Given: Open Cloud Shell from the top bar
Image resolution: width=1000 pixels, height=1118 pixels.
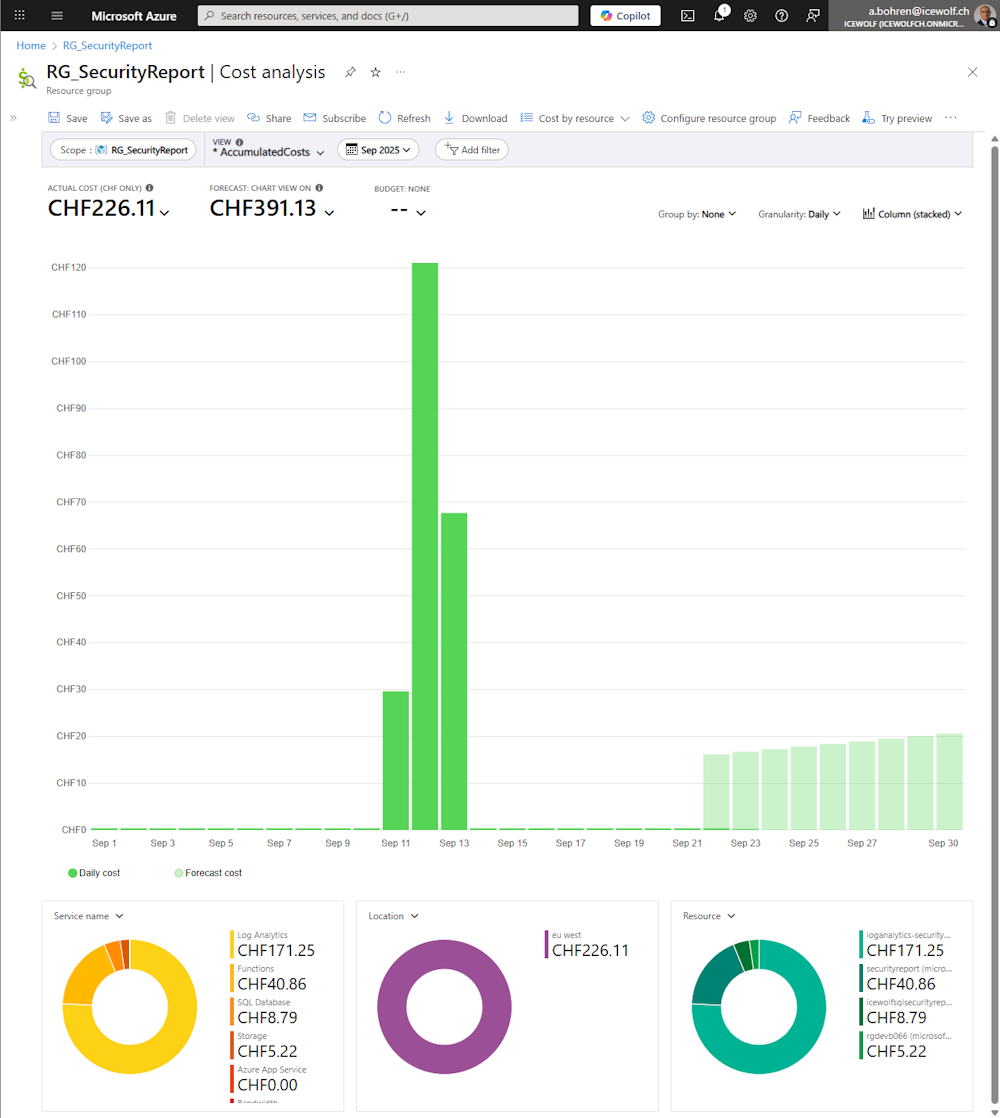Looking at the screenshot, I should pyautogui.click(x=688, y=16).
